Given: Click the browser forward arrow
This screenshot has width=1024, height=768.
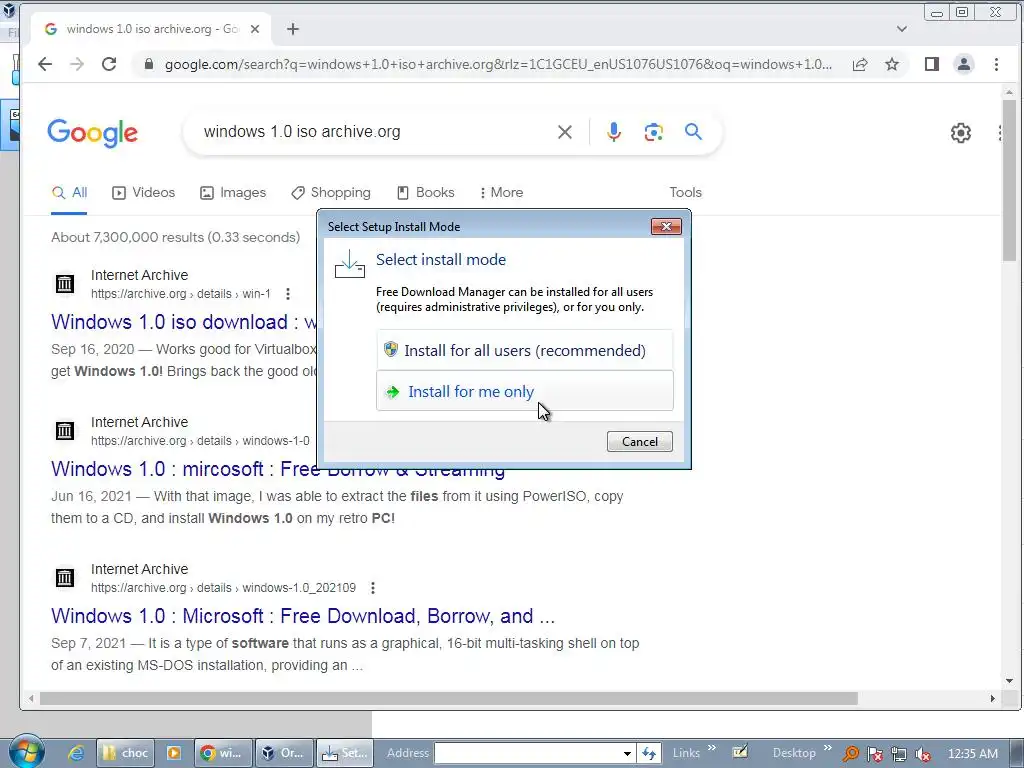Looking at the screenshot, I should (x=77, y=64).
